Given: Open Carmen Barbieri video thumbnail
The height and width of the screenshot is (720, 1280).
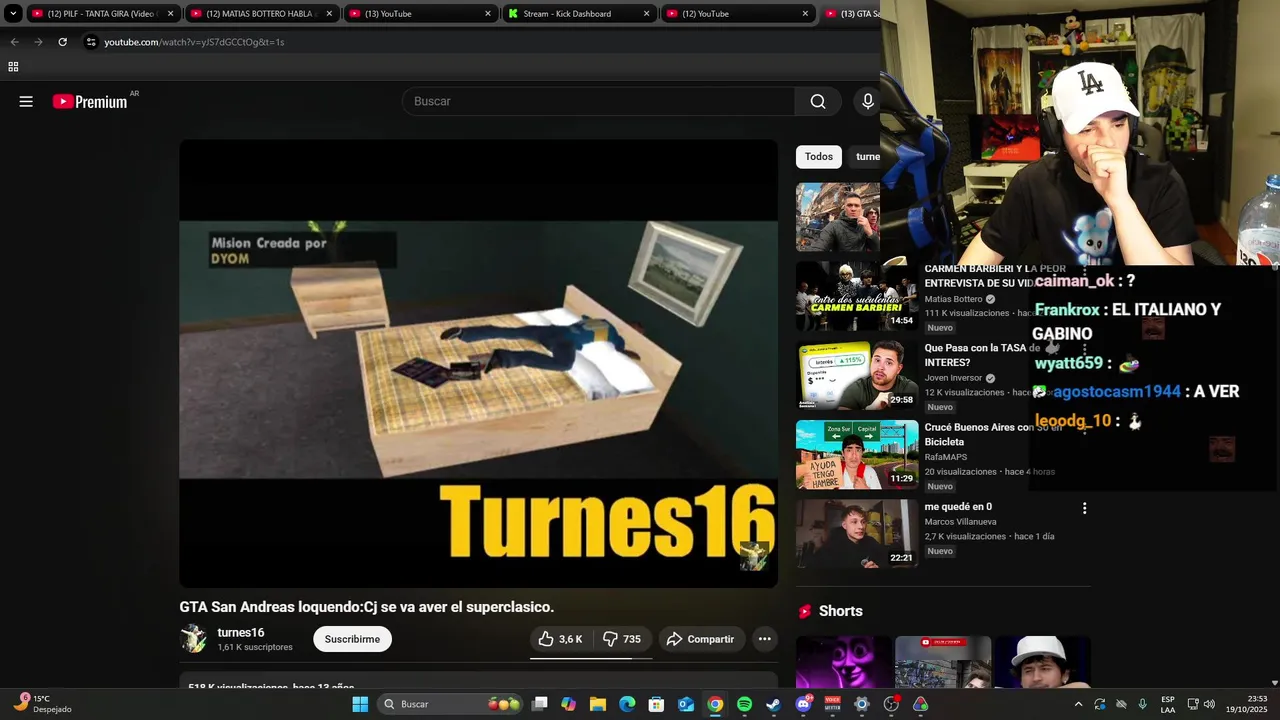Looking at the screenshot, I should tap(857, 296).
